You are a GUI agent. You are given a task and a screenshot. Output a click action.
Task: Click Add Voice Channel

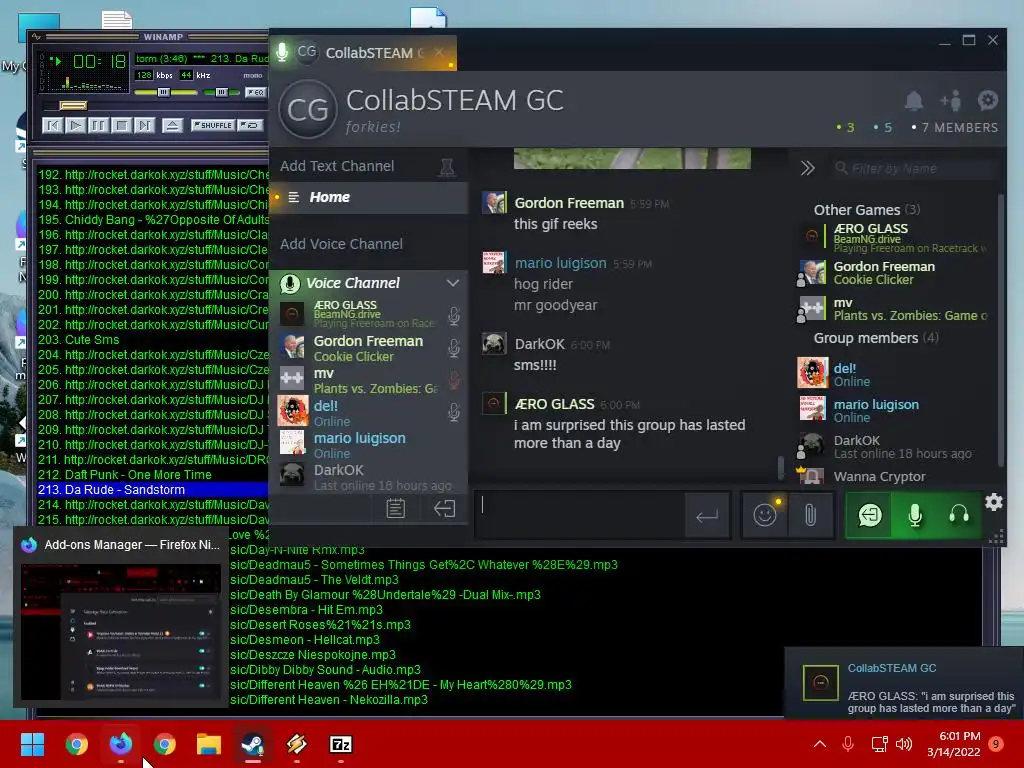click(x=342, y=244)
